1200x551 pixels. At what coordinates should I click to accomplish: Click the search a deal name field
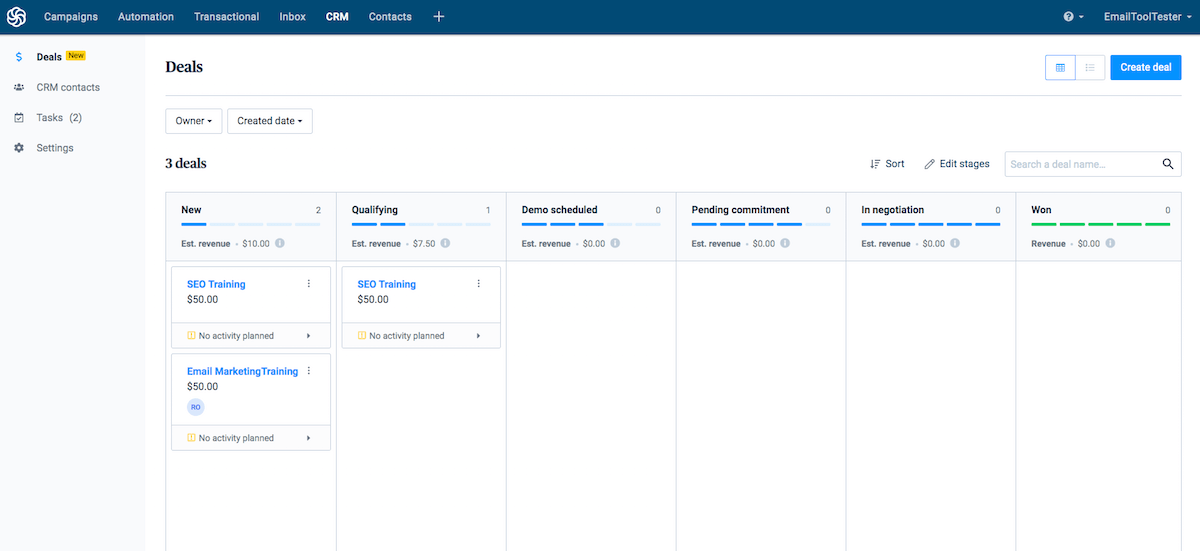pyautogui.click(x=1082, y=164)
